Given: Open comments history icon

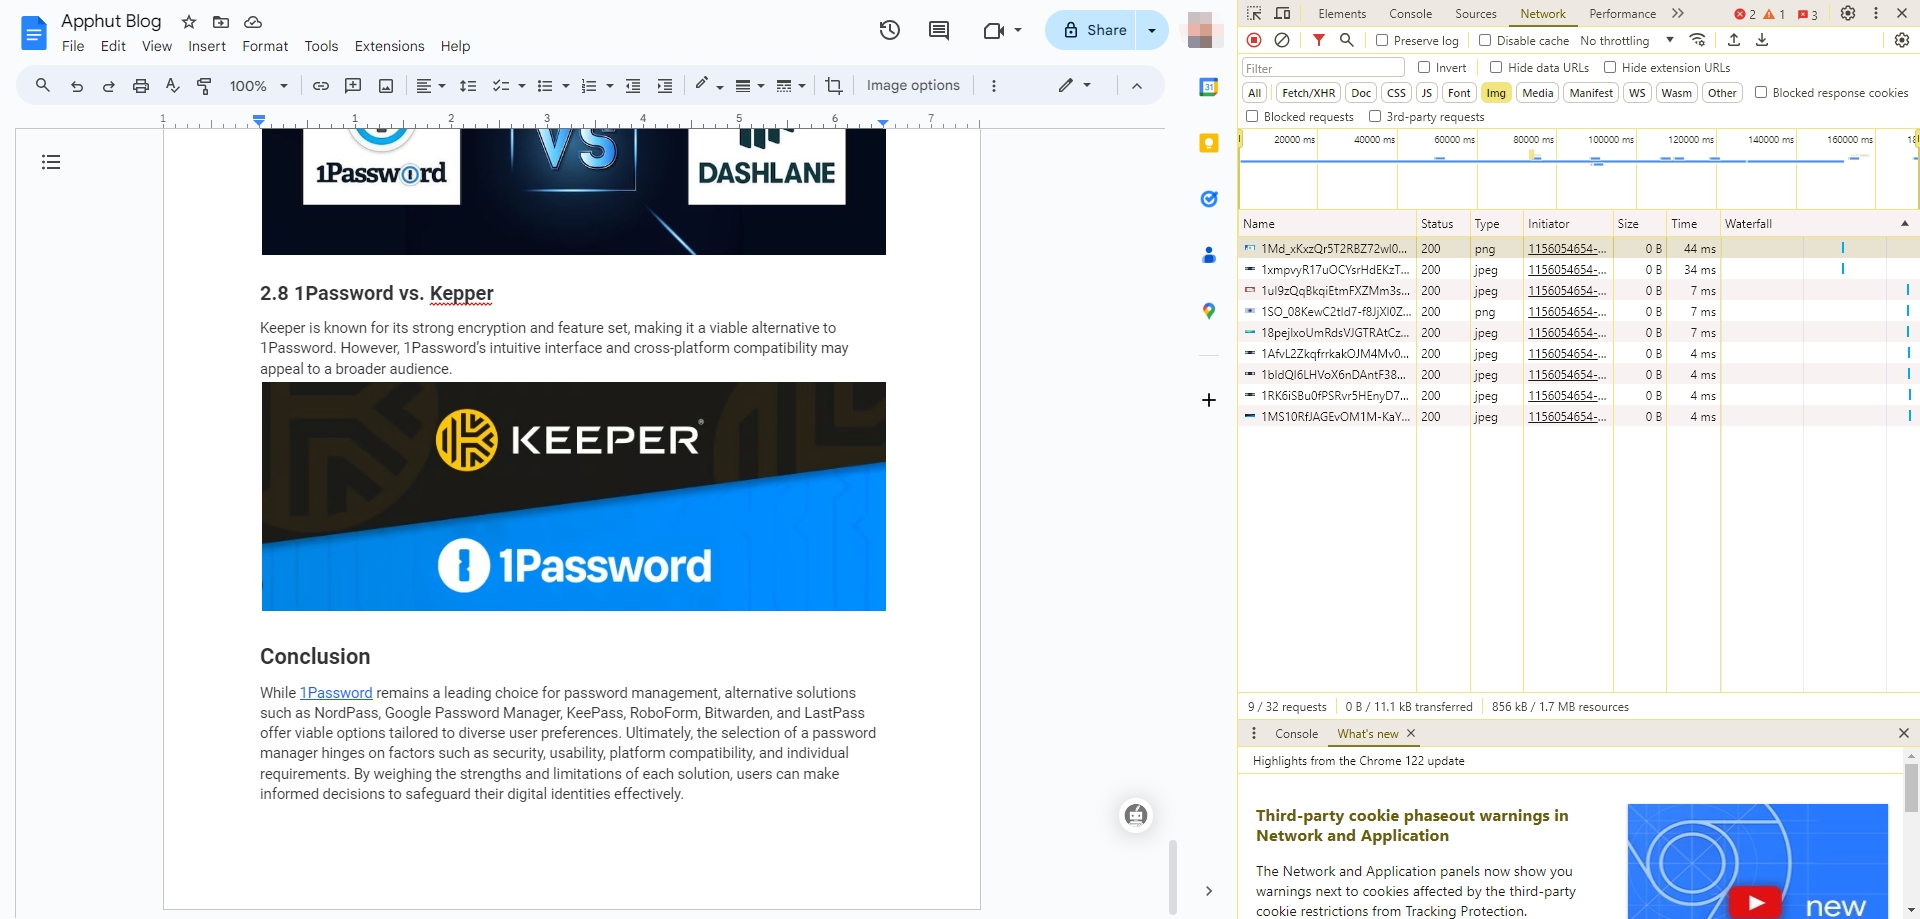Looking at the screenshot, I should (x=938, y=30).
